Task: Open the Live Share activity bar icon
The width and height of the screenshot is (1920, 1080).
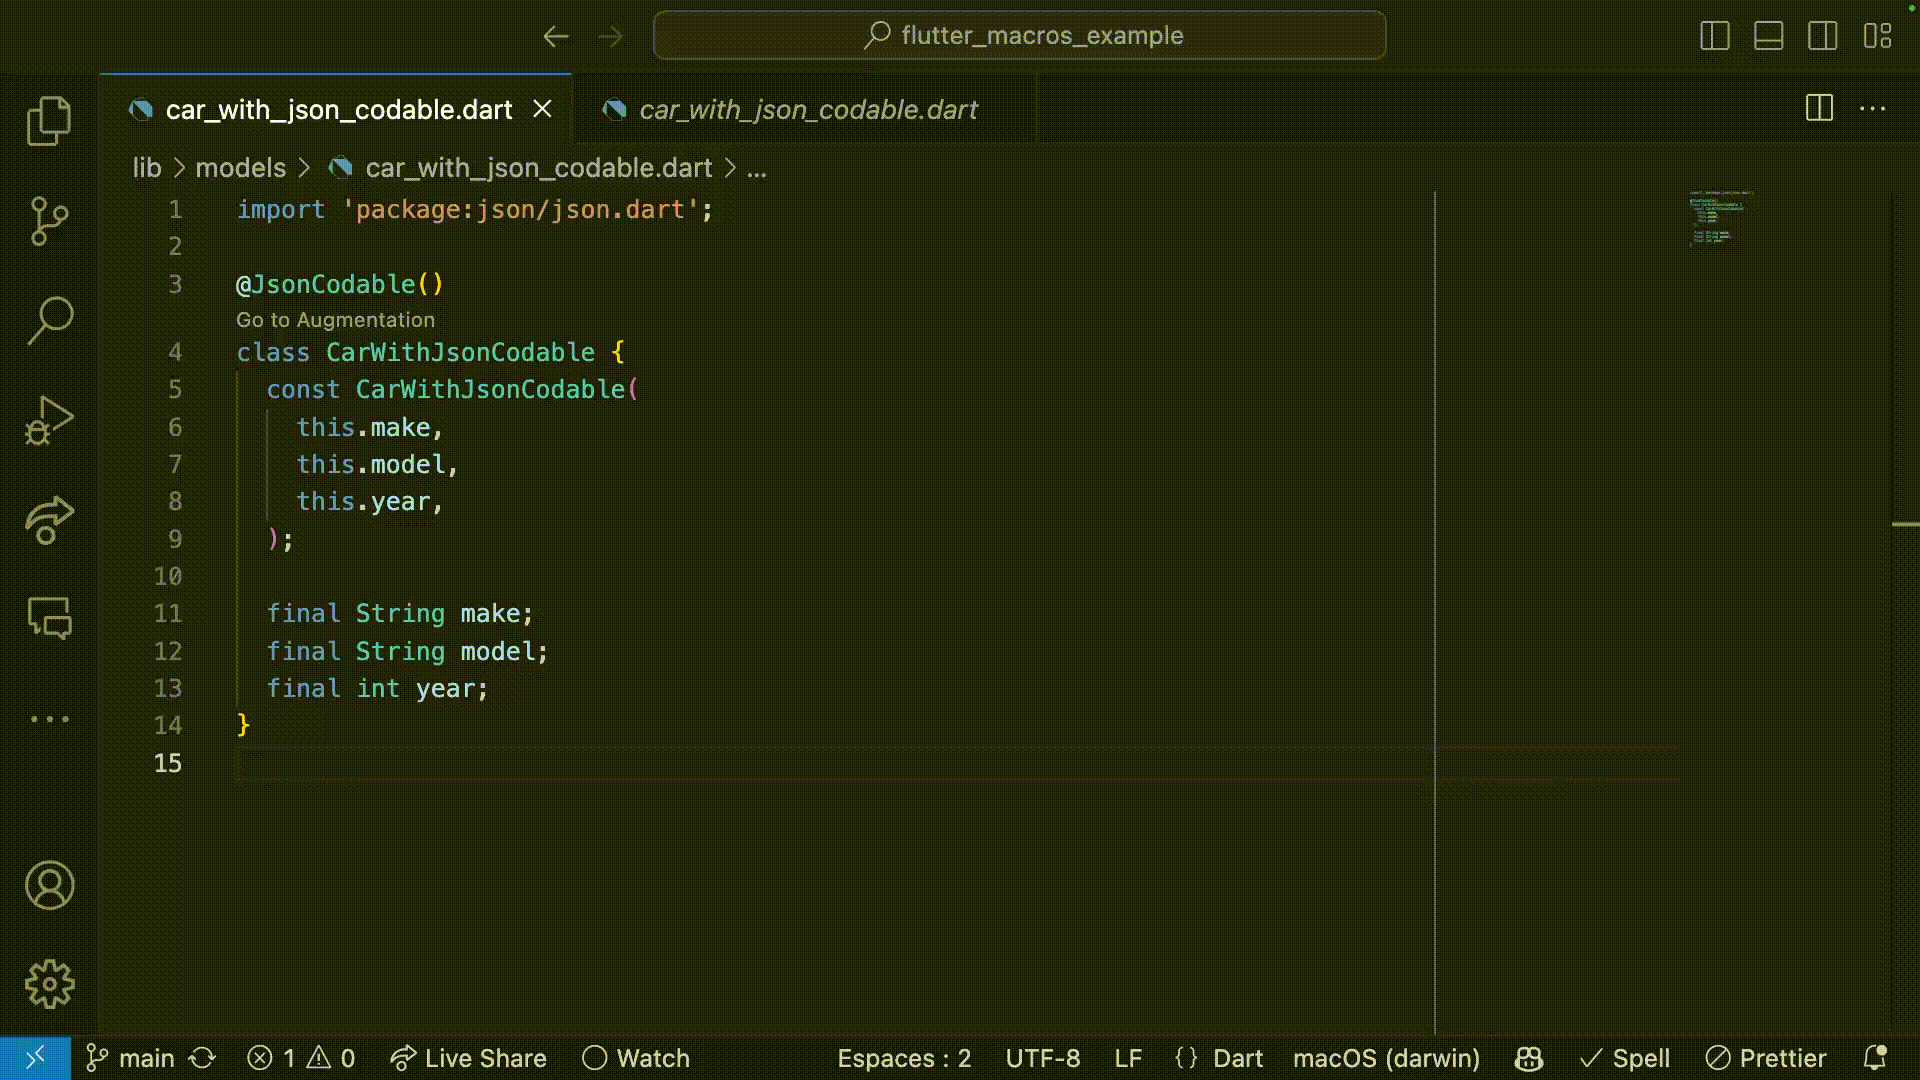Action: point(49,519)
